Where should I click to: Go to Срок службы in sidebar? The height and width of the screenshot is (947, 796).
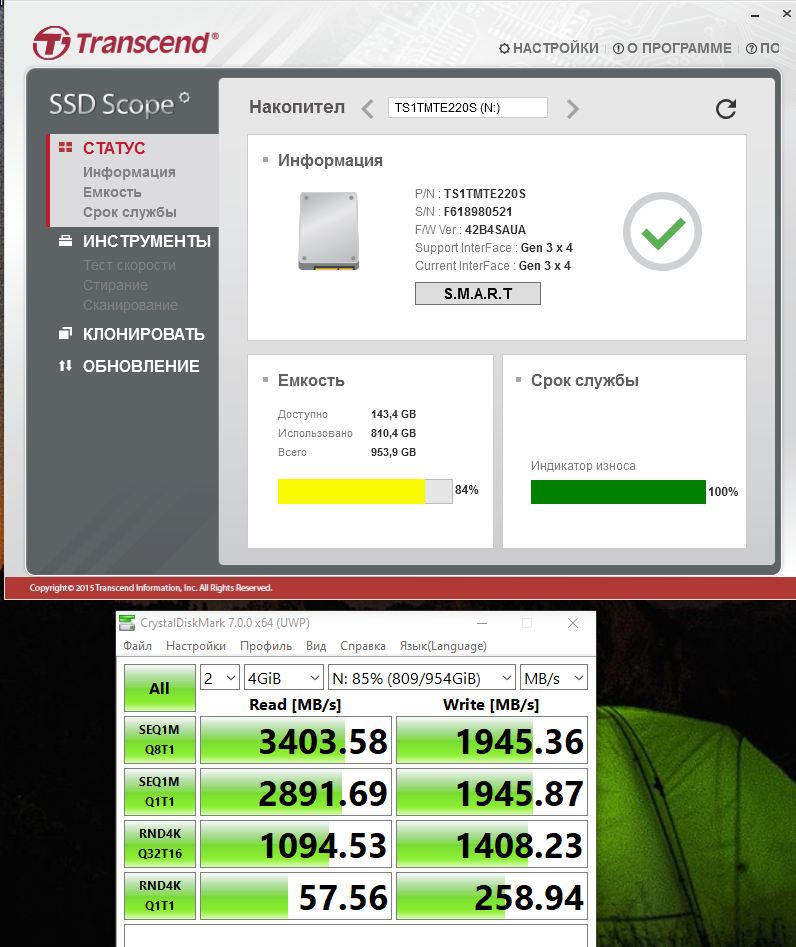pos(130,212)
